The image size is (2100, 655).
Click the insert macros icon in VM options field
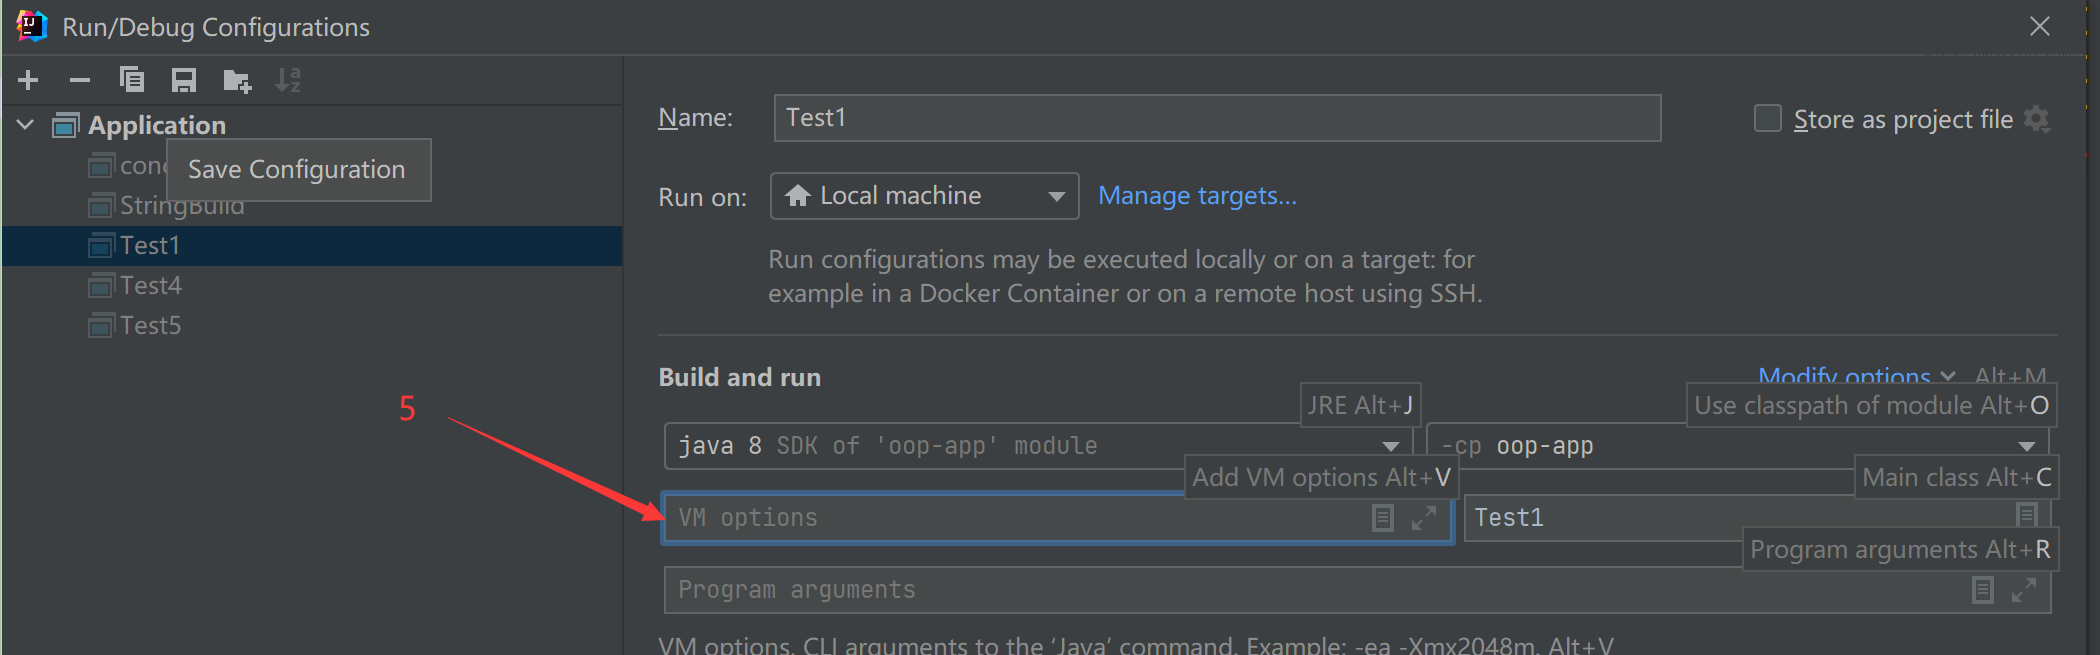[1383, 518]
